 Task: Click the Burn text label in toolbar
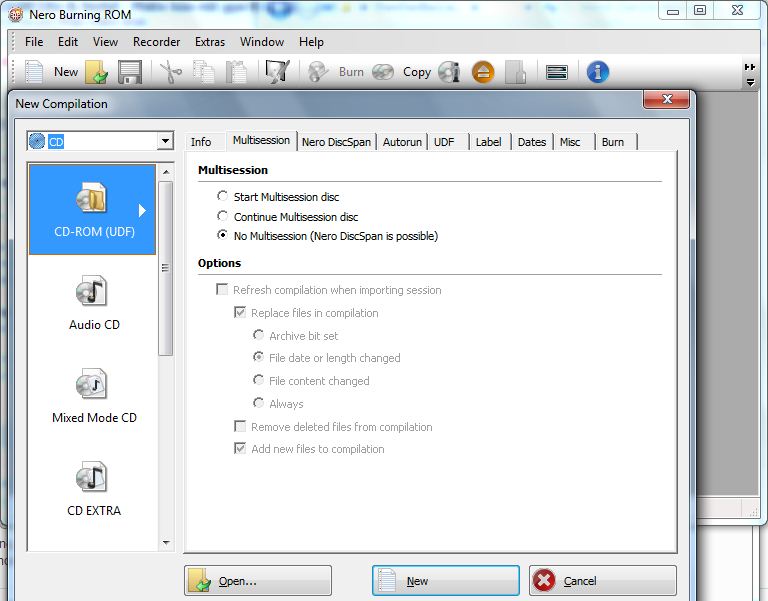pyautogui.click(x=351, y=72)
